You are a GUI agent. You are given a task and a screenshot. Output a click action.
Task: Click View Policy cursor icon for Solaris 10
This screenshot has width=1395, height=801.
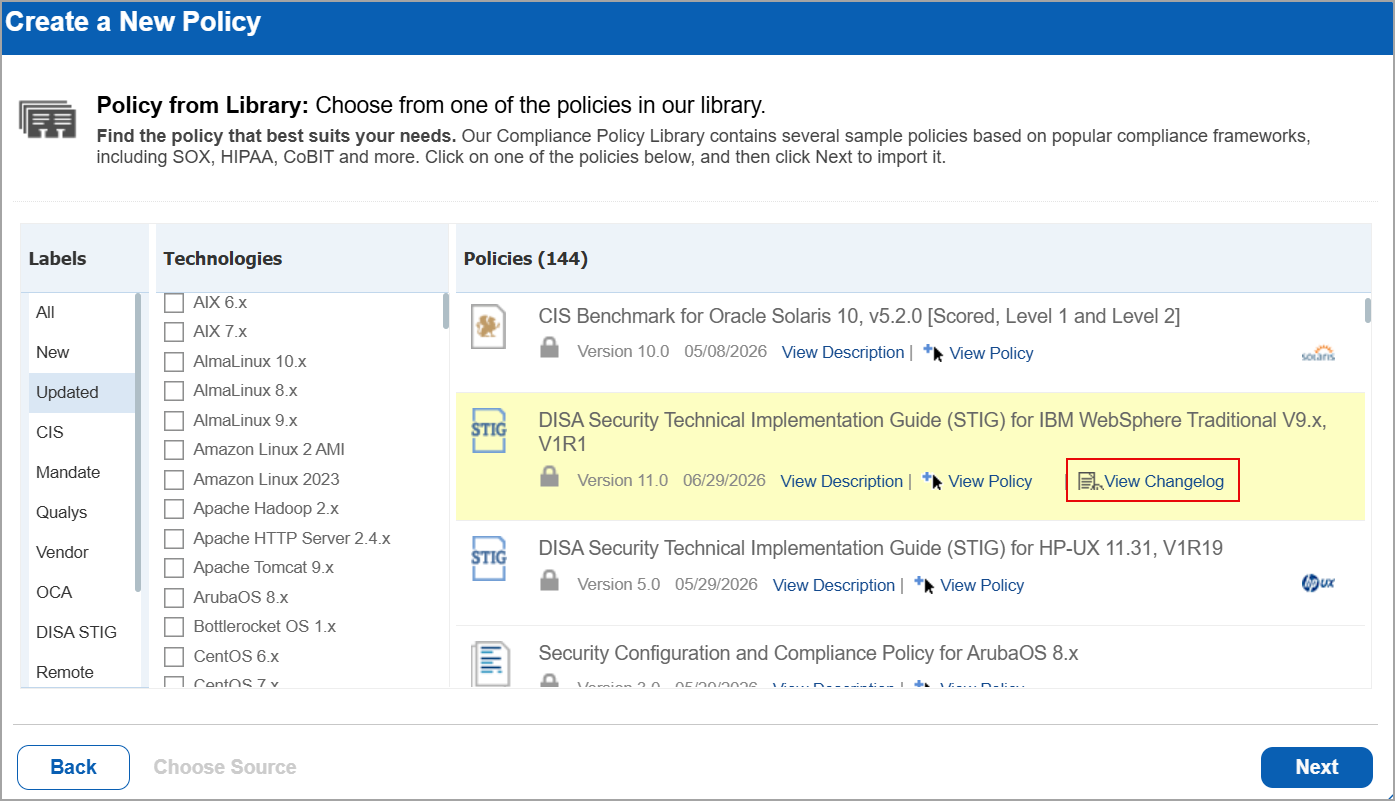click(933, 353)
